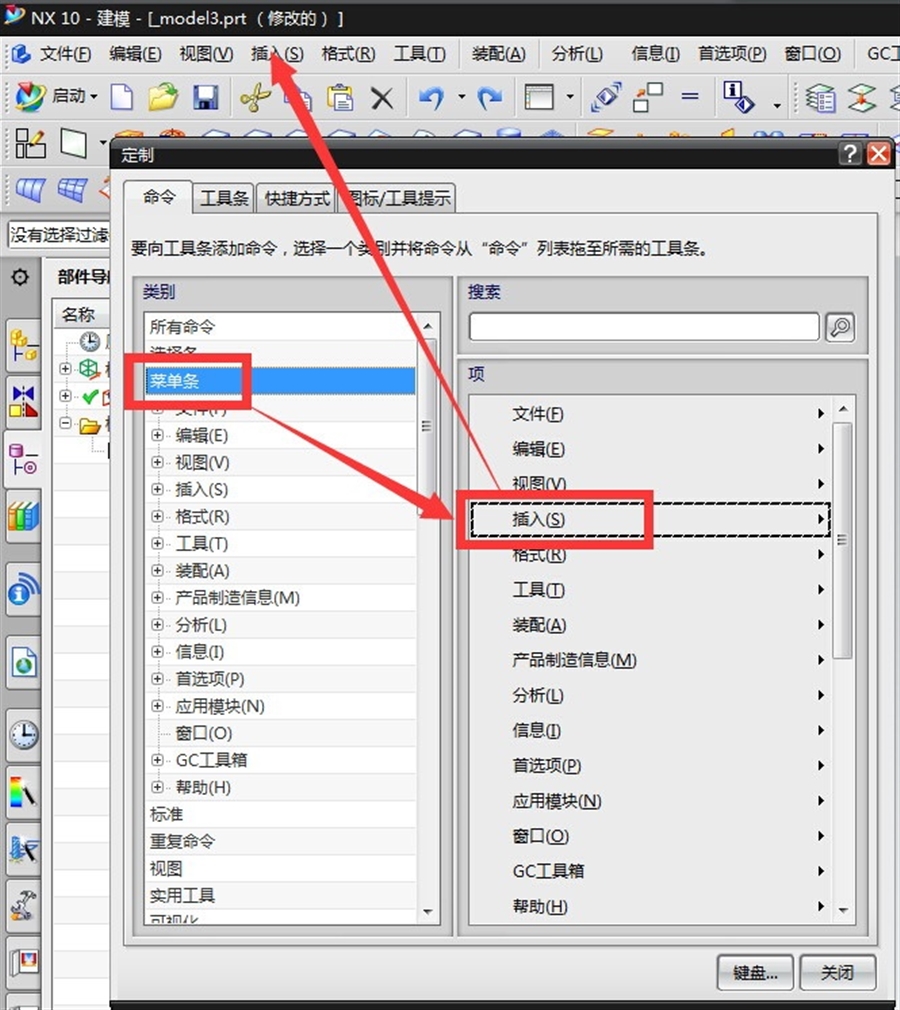Click the search magnifier button in dialog
Image resolution: width=900 pixels, height=1010 pixels.
(840, 327)
